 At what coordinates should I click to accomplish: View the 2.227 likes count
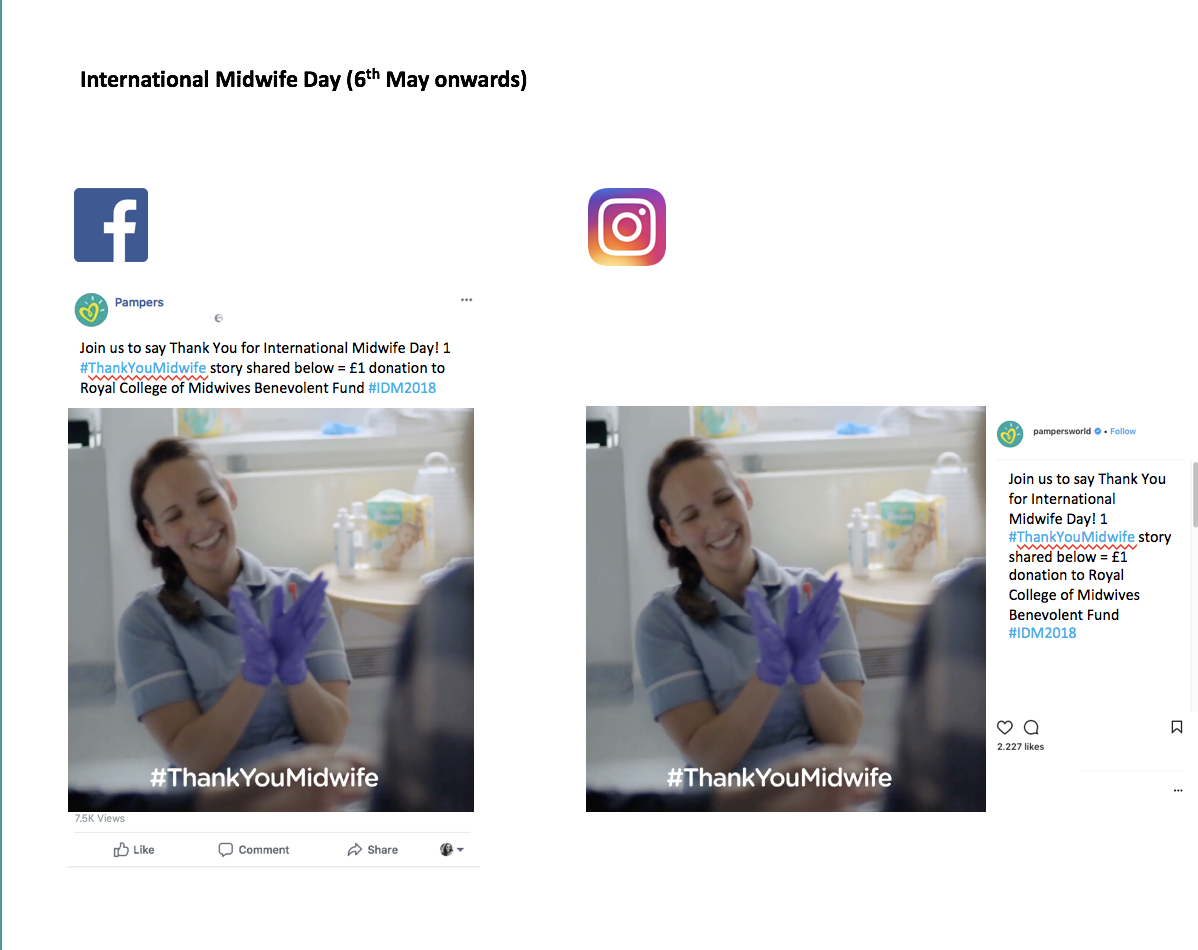(1020, 747)
